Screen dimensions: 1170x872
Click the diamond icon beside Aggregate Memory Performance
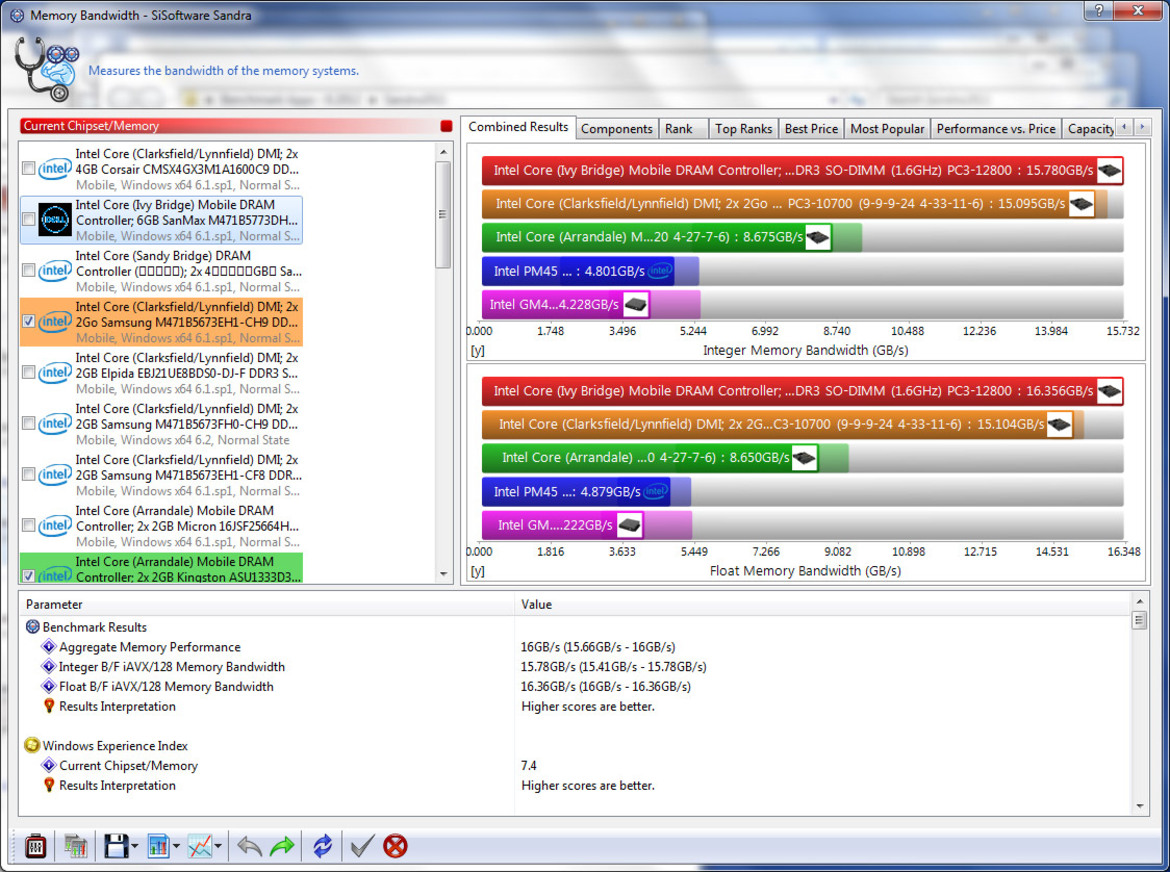[x=49, y=647]
